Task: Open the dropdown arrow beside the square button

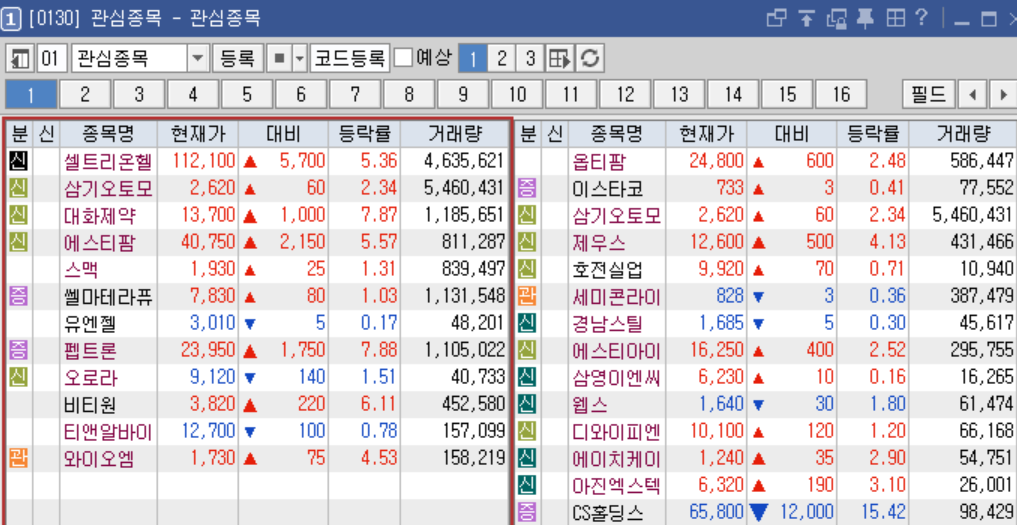Action: click(x=300, y=59)
